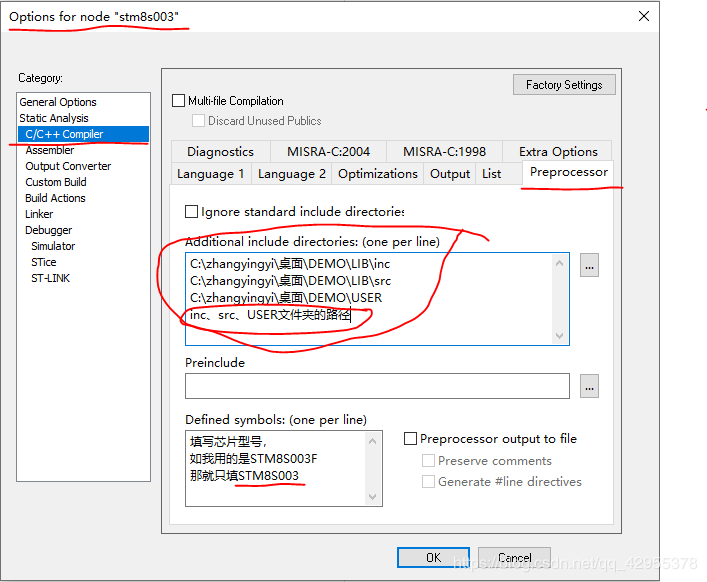Browse for a Preinclude file
Viewport: 707px width, 582px height.
tap(589, 386)
